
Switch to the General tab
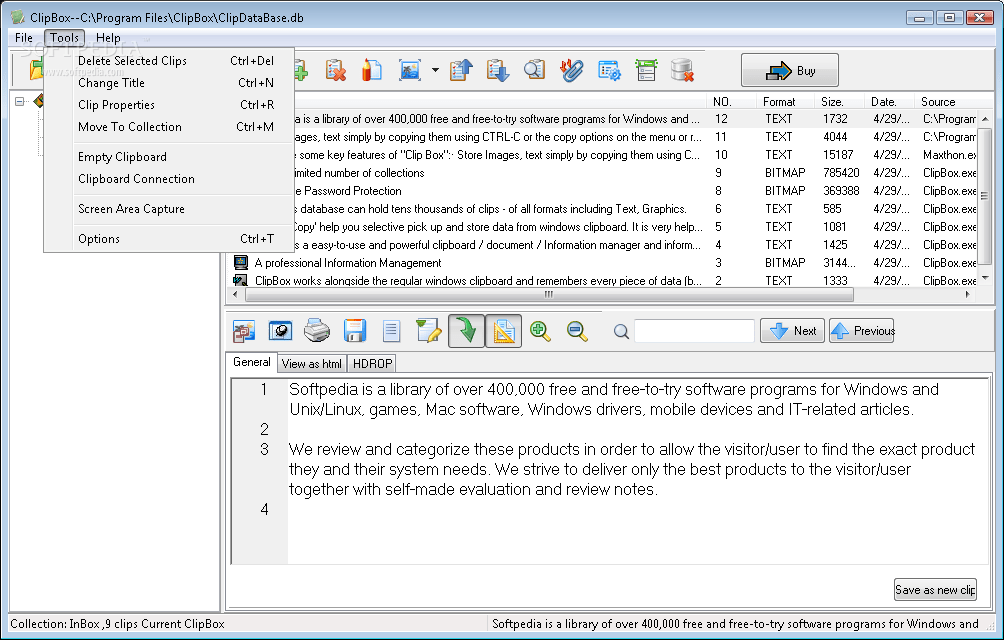(x=252, y=362)
